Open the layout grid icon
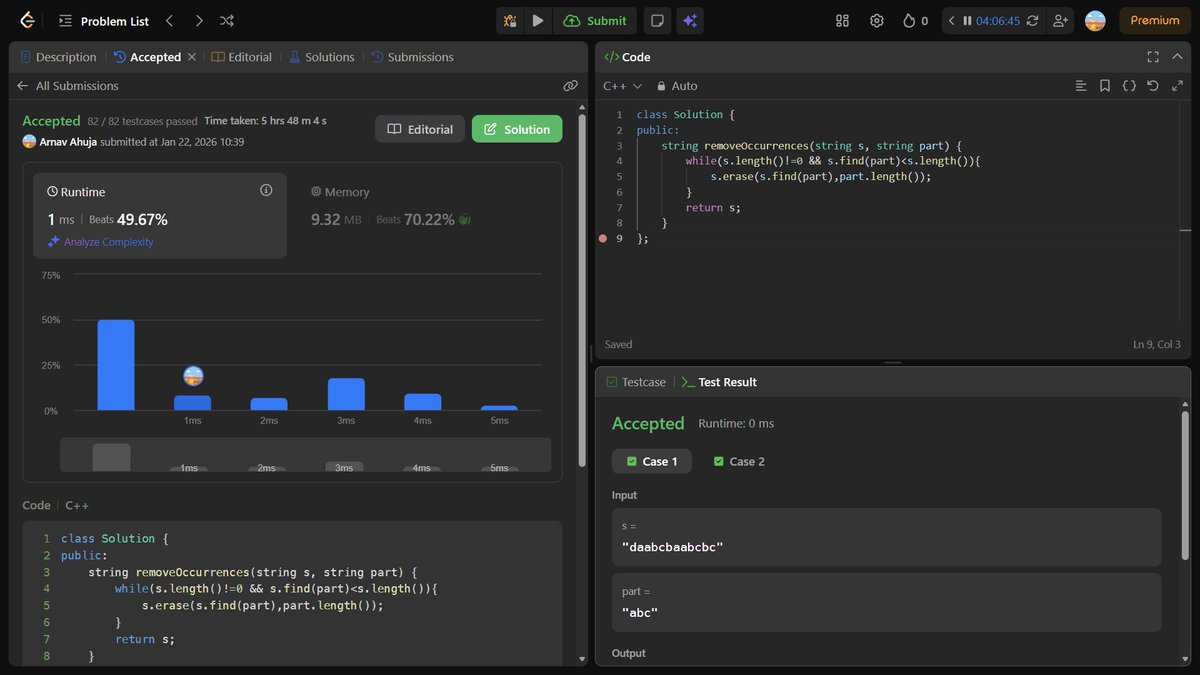This screenshot has width=1200, height=675. pyautogui.click(x=842, y=20)
